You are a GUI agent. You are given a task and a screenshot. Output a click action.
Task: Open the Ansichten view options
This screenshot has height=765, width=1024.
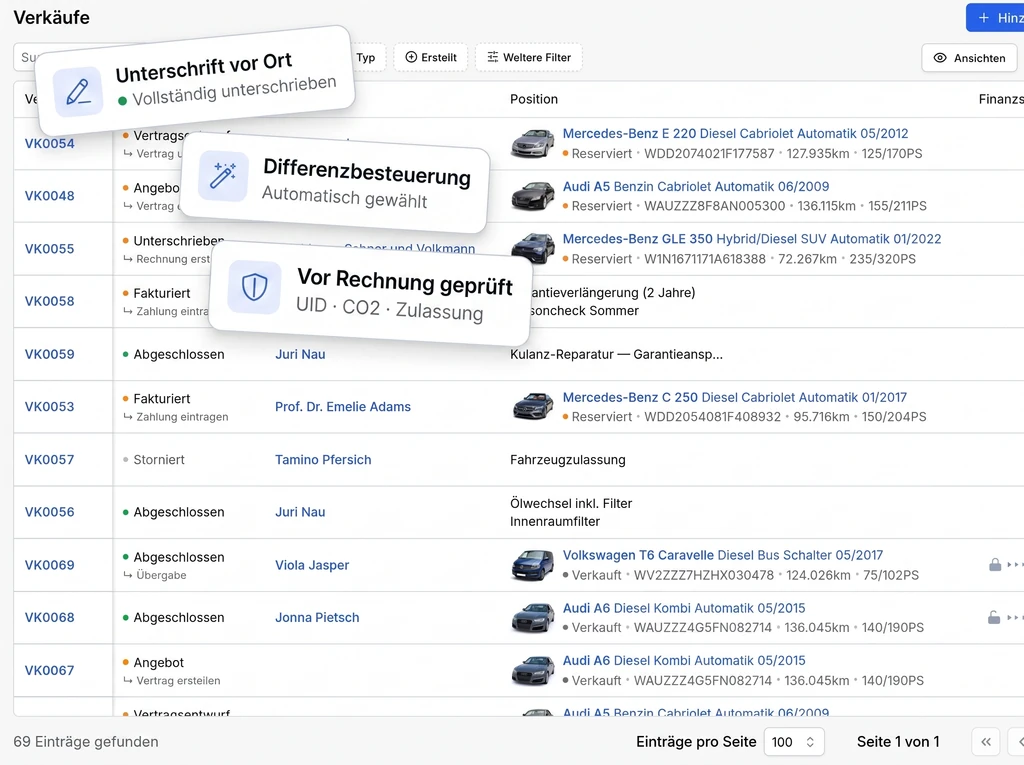point(969,58)
